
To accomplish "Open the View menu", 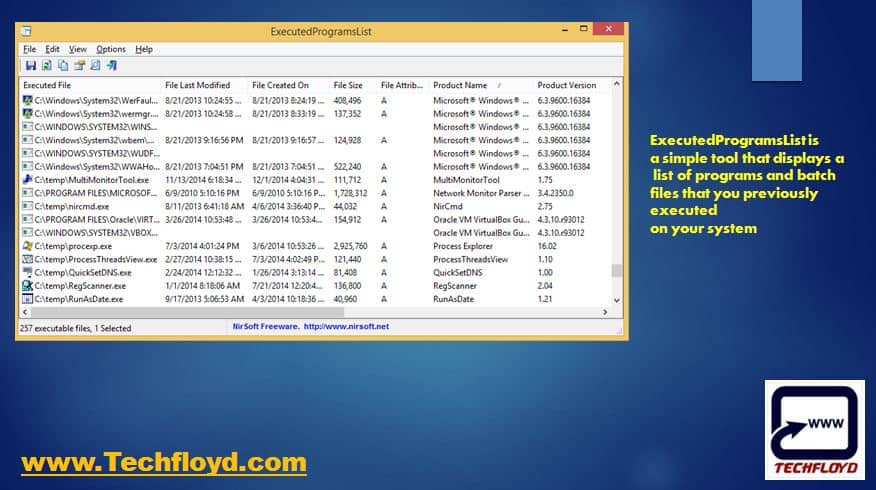I will tap(78, 49).
